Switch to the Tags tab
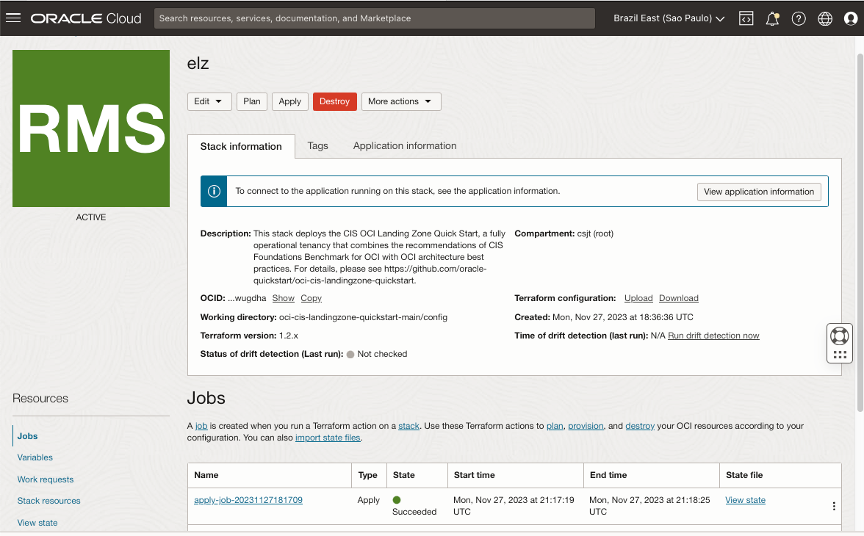864x536 pixels. 318,146
